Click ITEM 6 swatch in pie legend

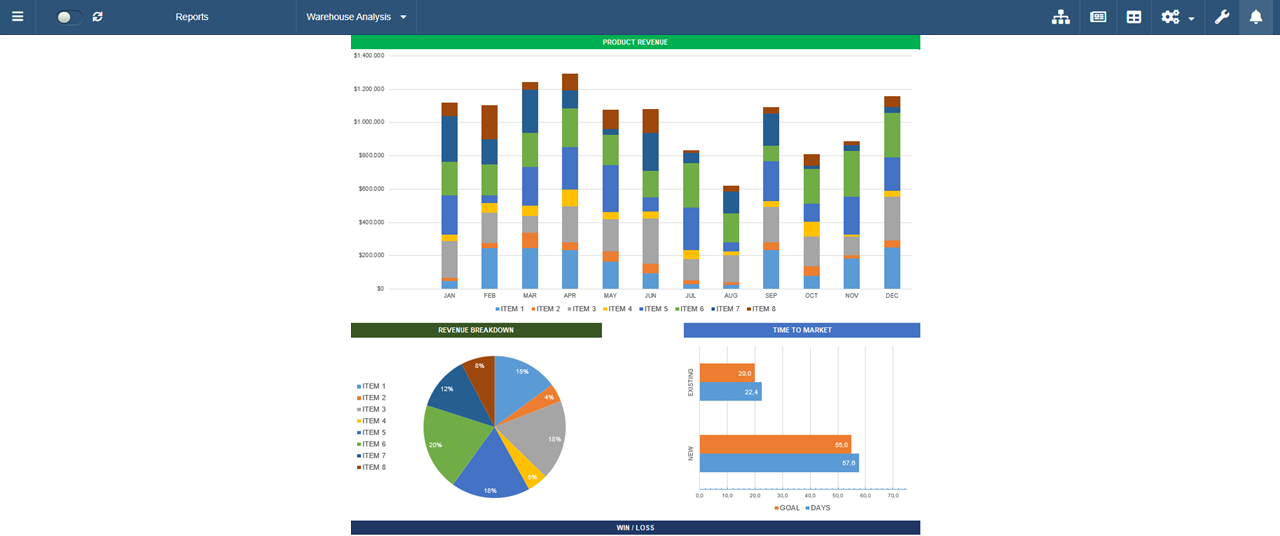359,444
